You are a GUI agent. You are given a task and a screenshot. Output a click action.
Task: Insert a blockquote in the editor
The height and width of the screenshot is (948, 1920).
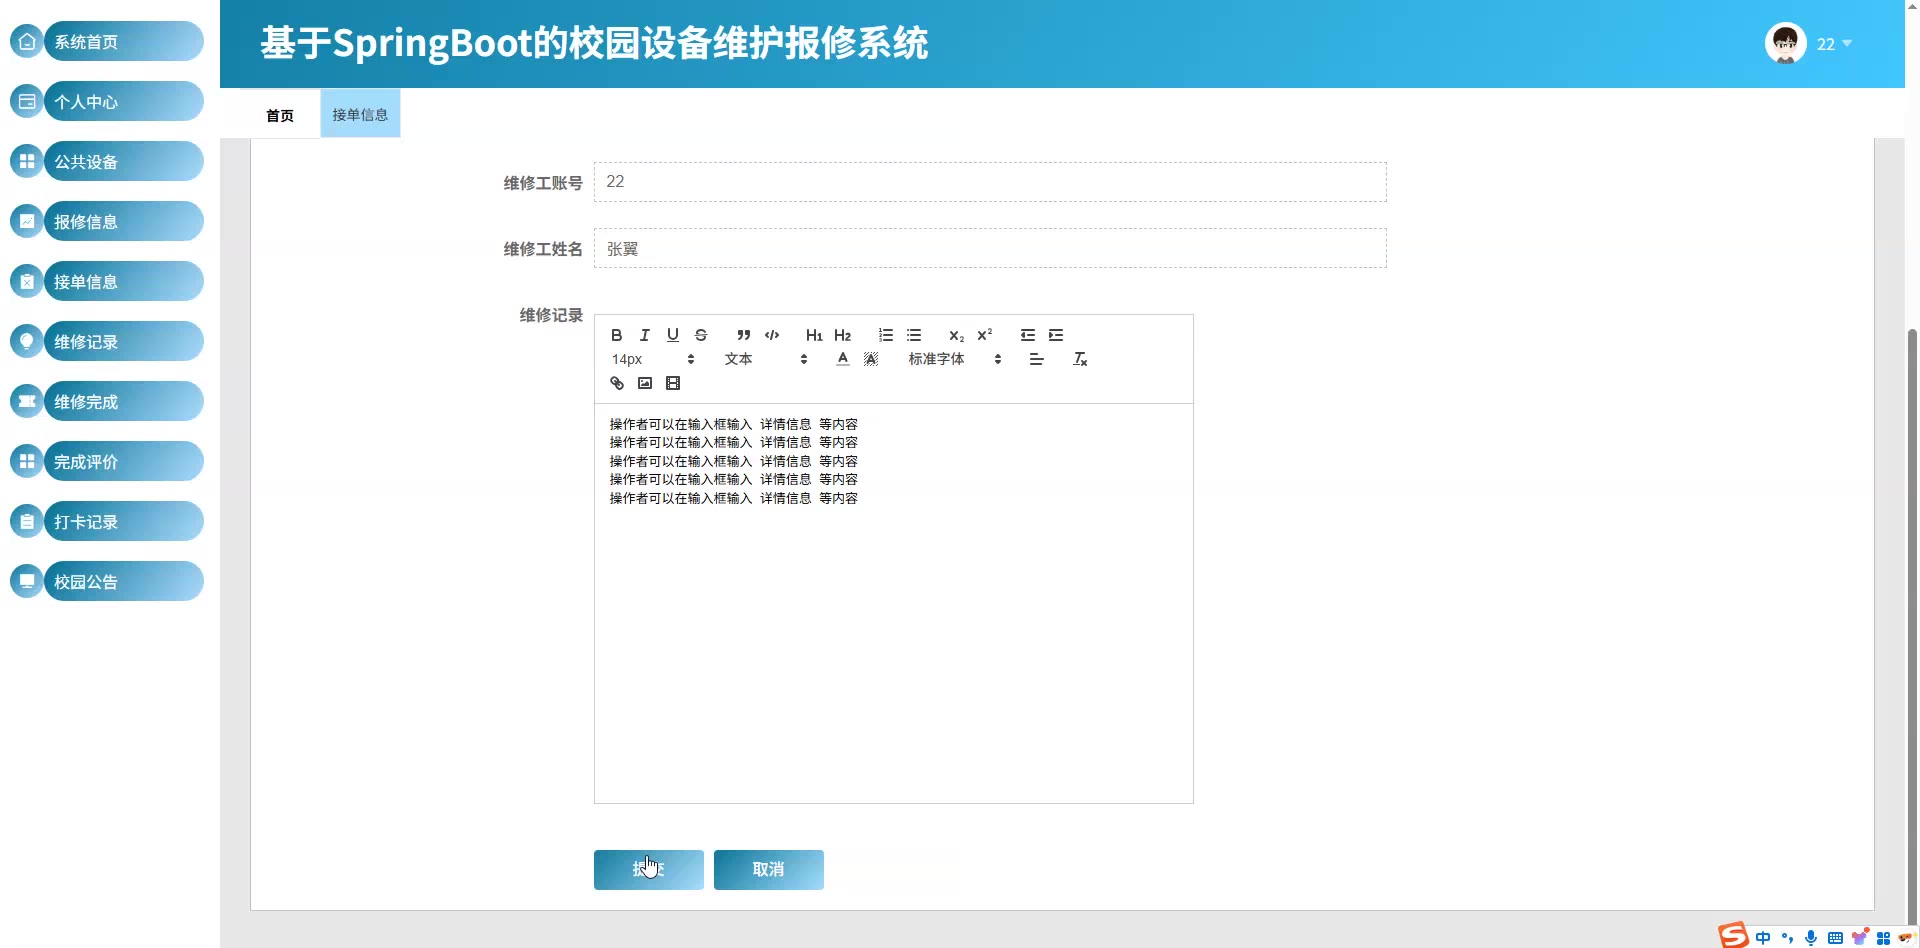click(743, 335)
